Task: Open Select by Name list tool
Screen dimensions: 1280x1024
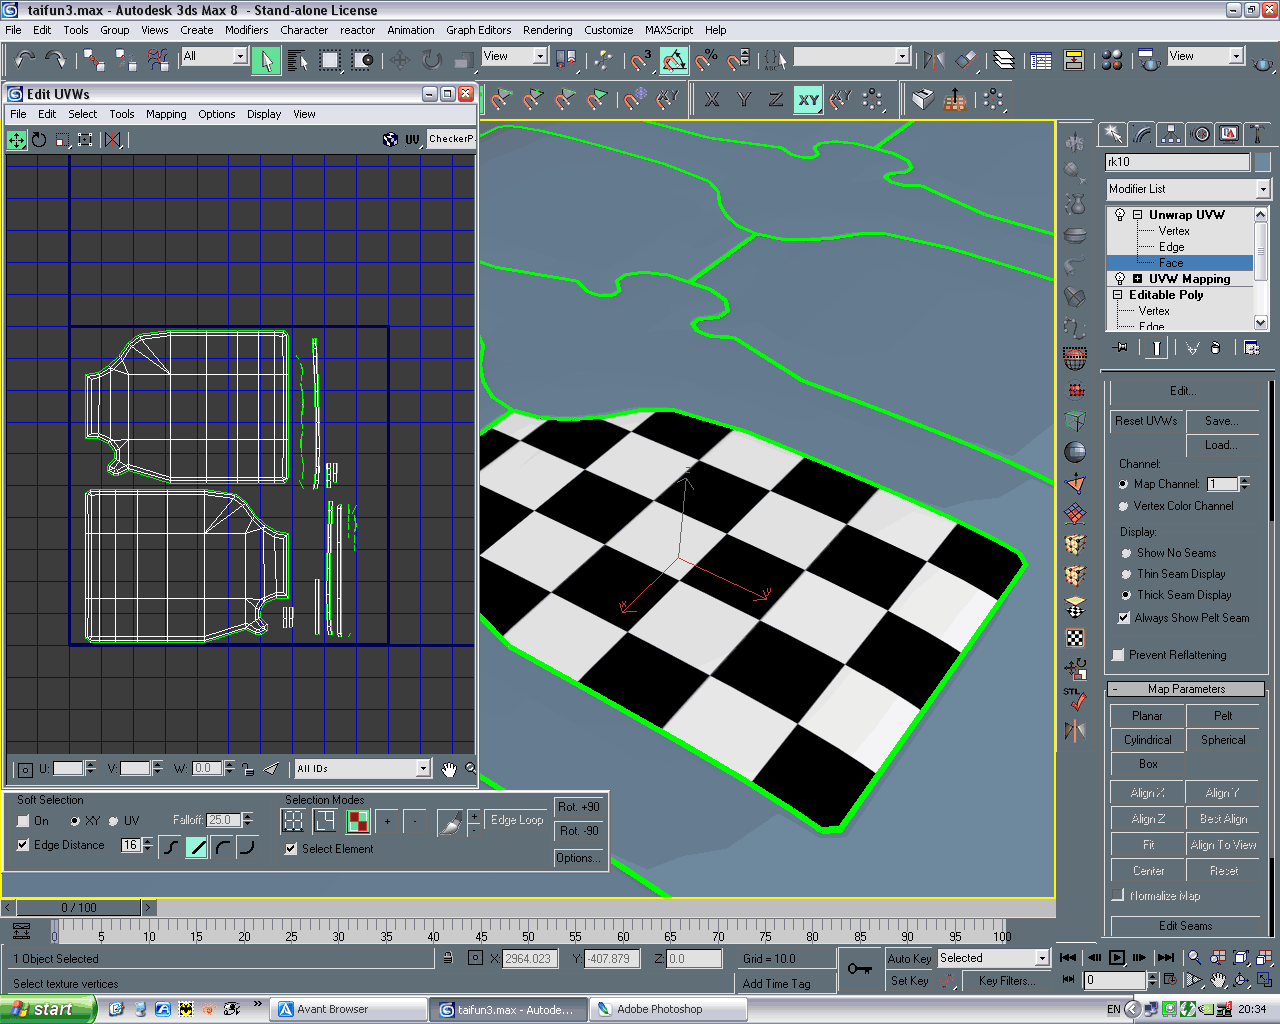Action: click(x=298, y=61)
